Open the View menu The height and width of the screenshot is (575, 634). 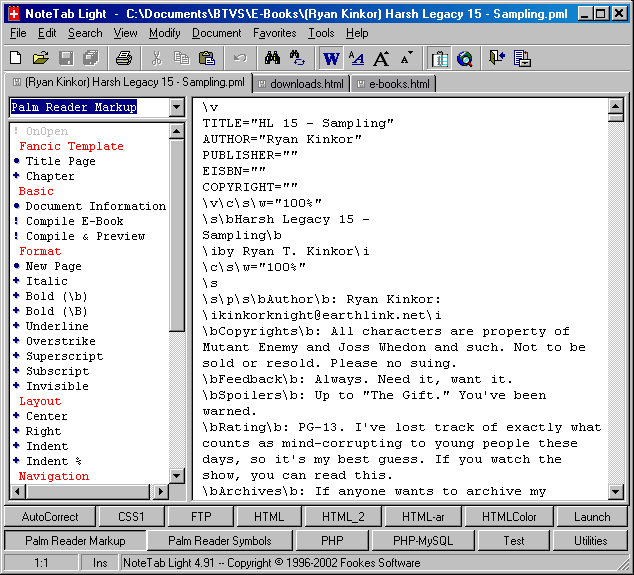coord(125,33)
